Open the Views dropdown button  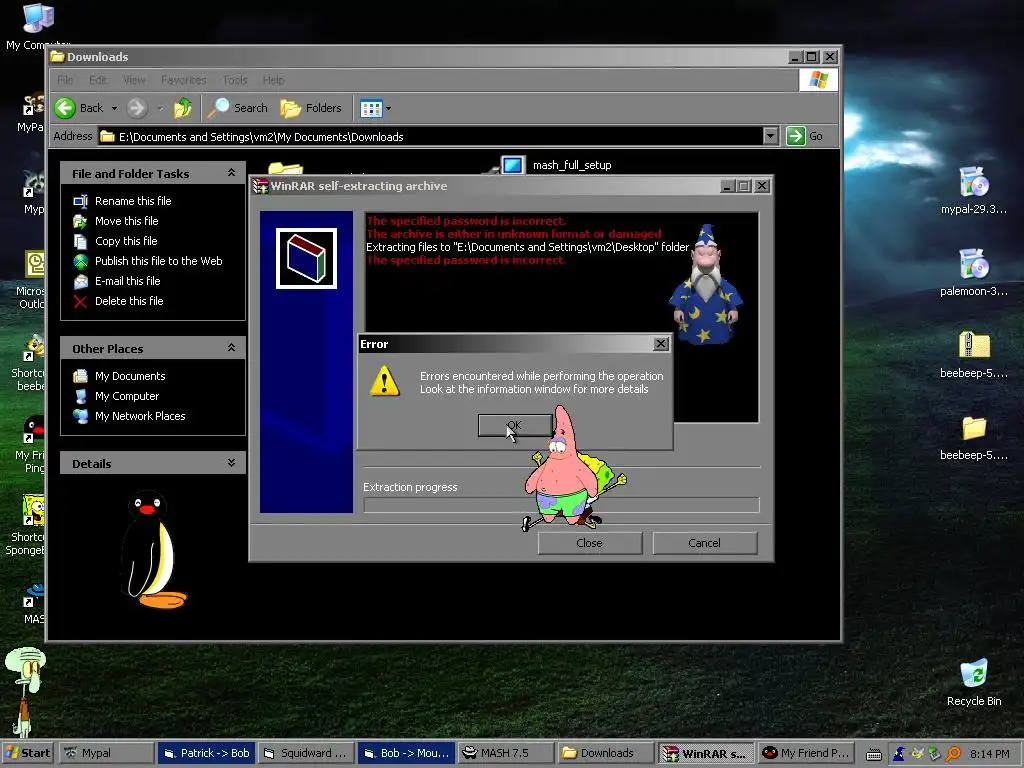tap(376, 108)
